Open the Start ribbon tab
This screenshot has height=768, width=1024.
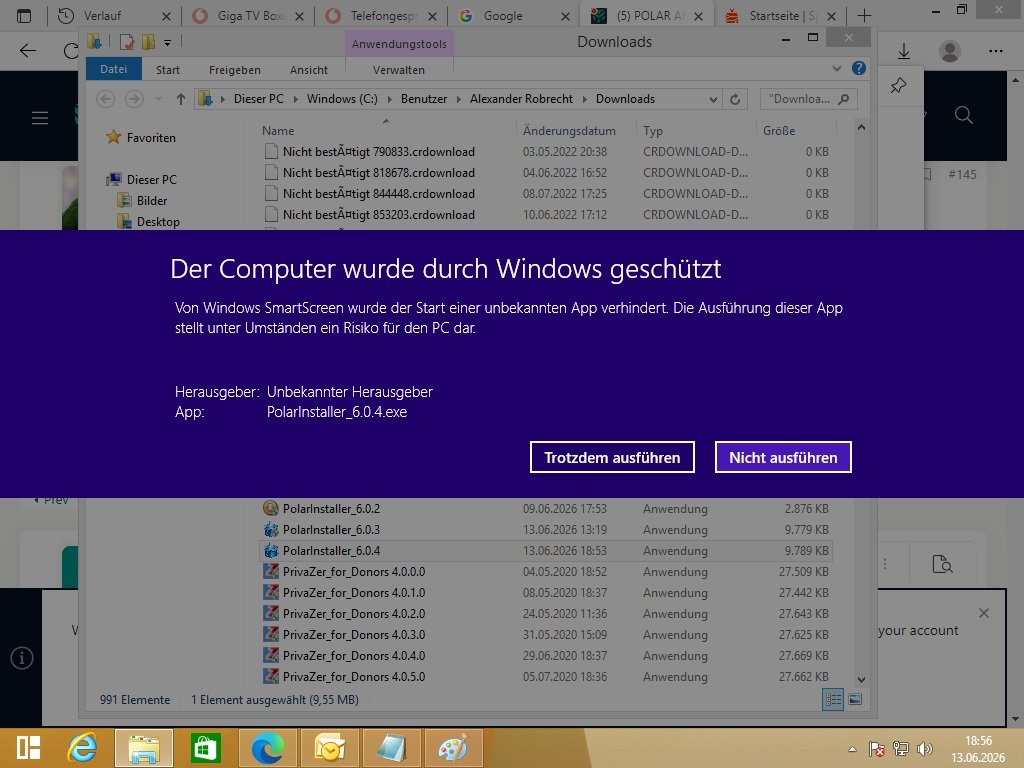coord(168,70)
